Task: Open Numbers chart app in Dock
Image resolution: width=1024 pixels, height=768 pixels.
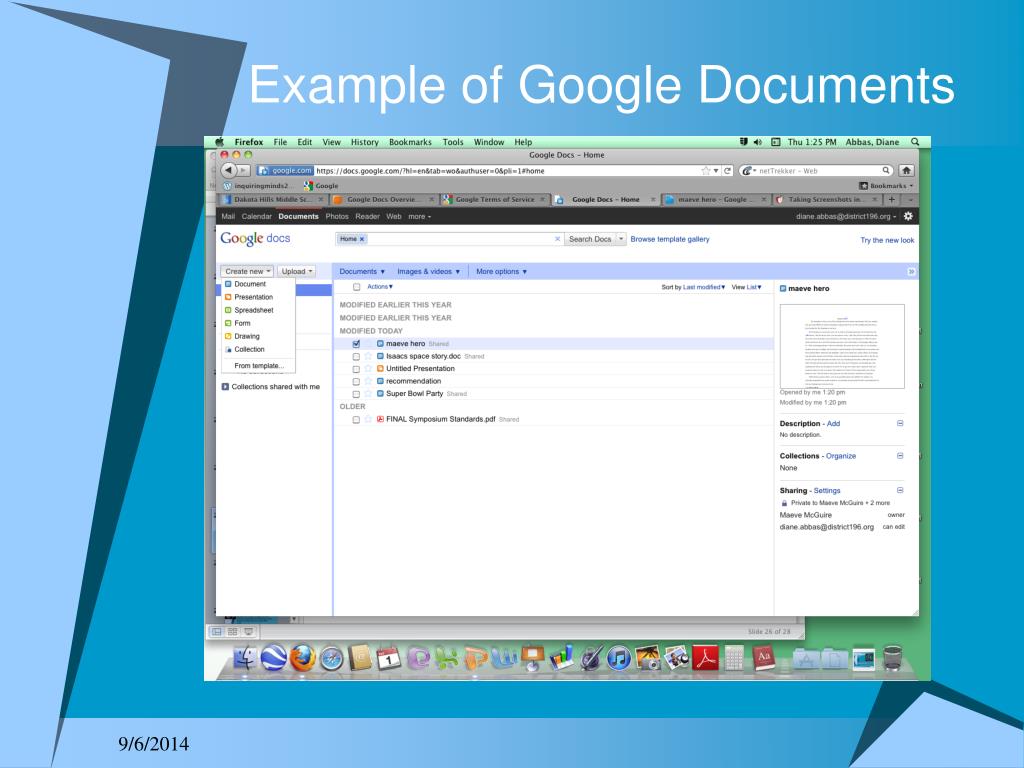Action: pos(560,658)
